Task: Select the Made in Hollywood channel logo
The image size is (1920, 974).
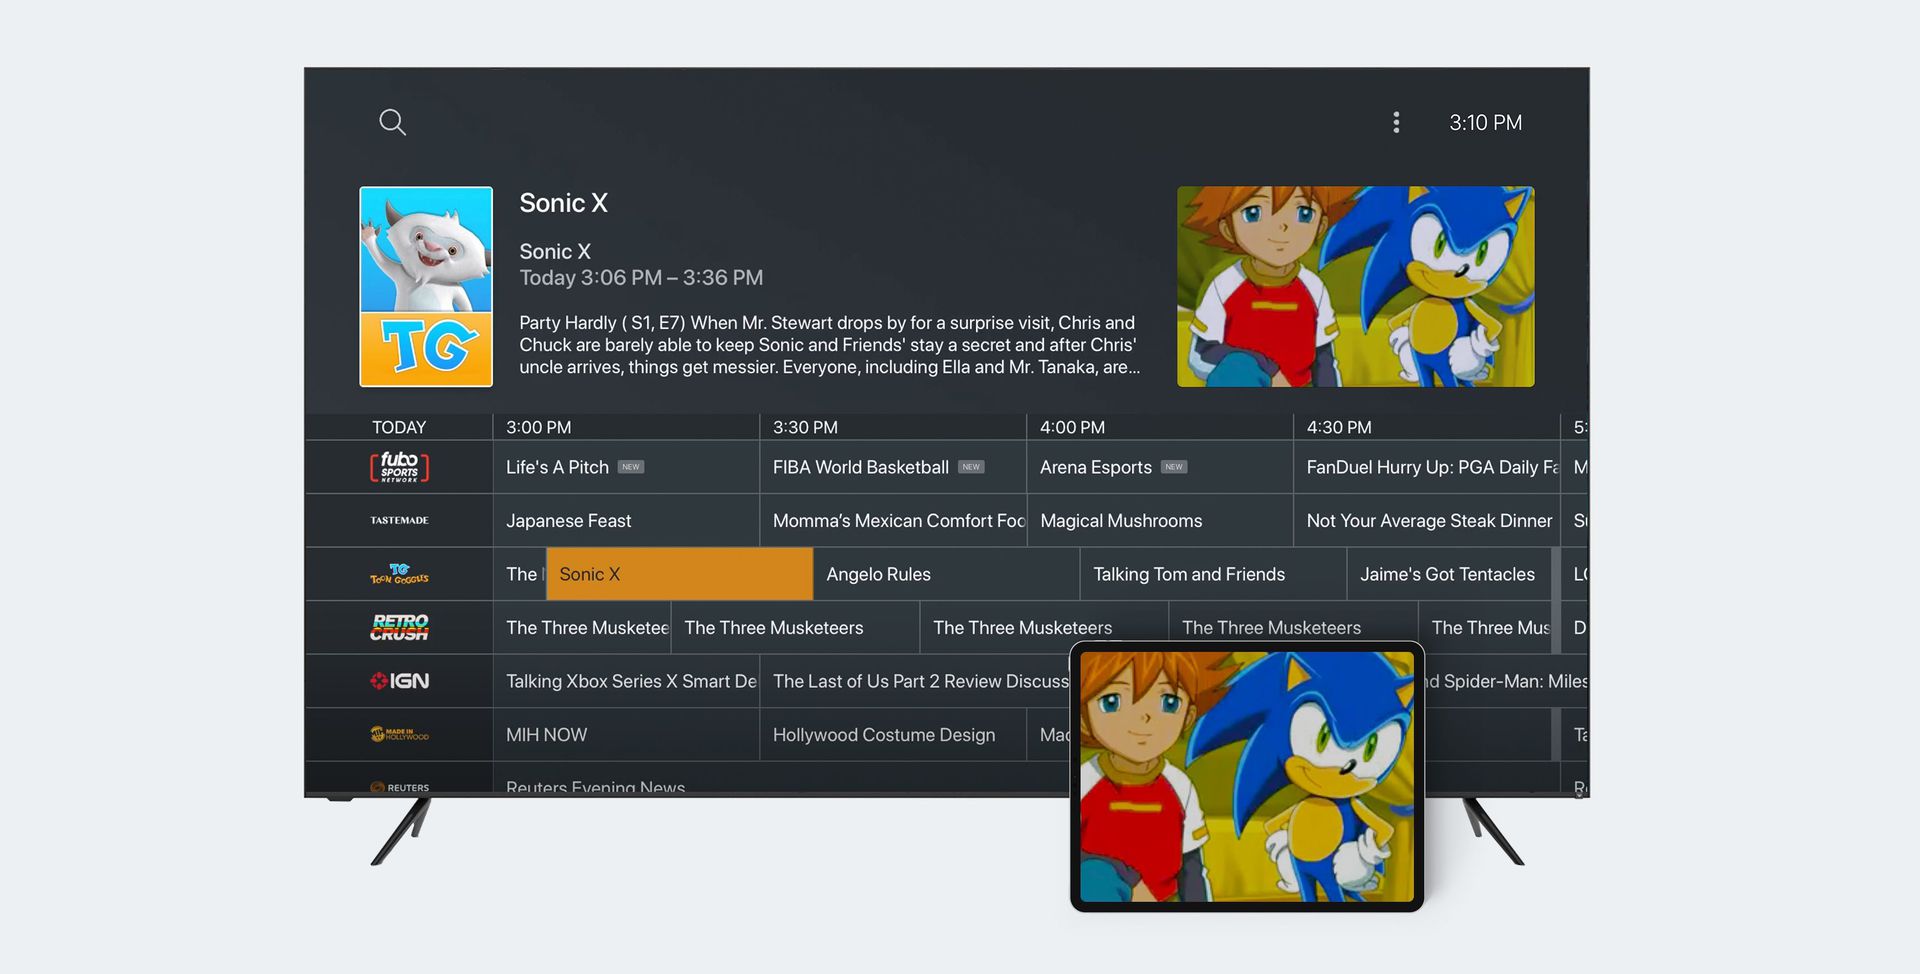Action: pyautogui.click(x=399, y=734)
